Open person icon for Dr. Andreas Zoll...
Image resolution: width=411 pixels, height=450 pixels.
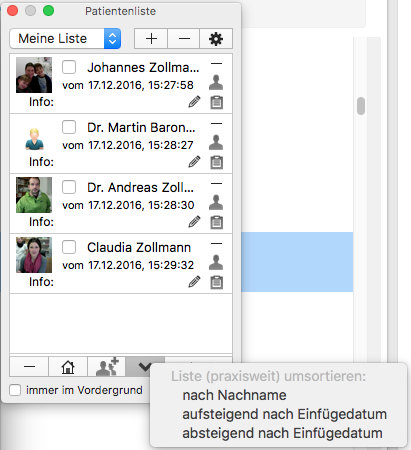click(216, 202)
